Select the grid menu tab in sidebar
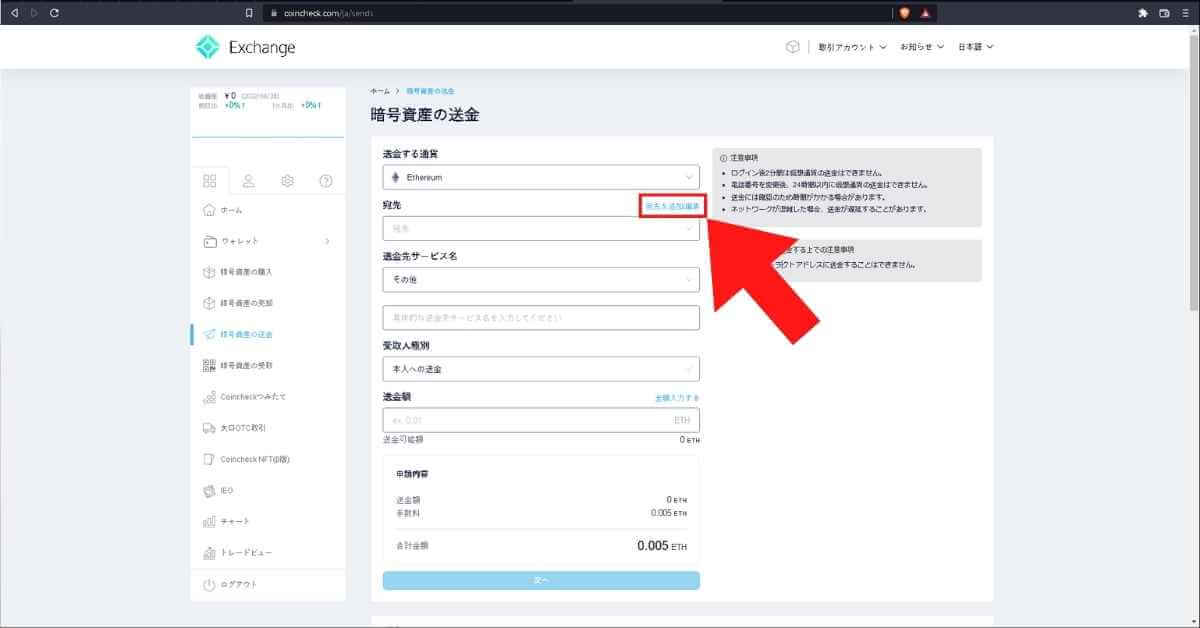 (x=209, y=181)
